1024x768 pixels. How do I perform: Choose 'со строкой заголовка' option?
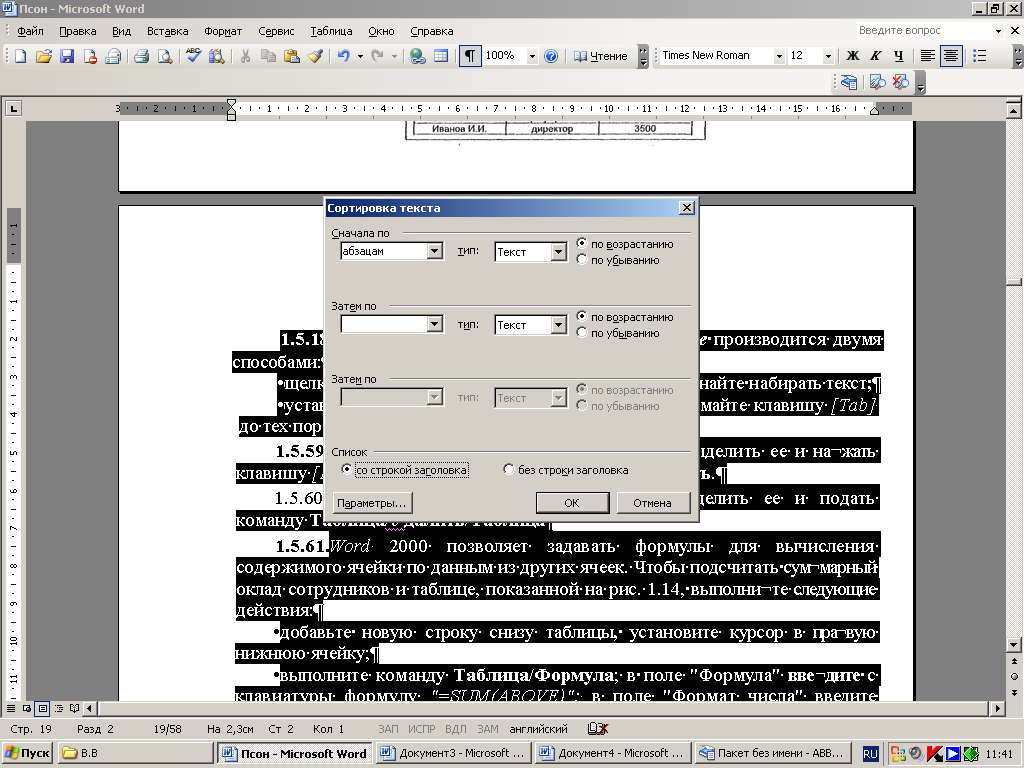point(346,470)
